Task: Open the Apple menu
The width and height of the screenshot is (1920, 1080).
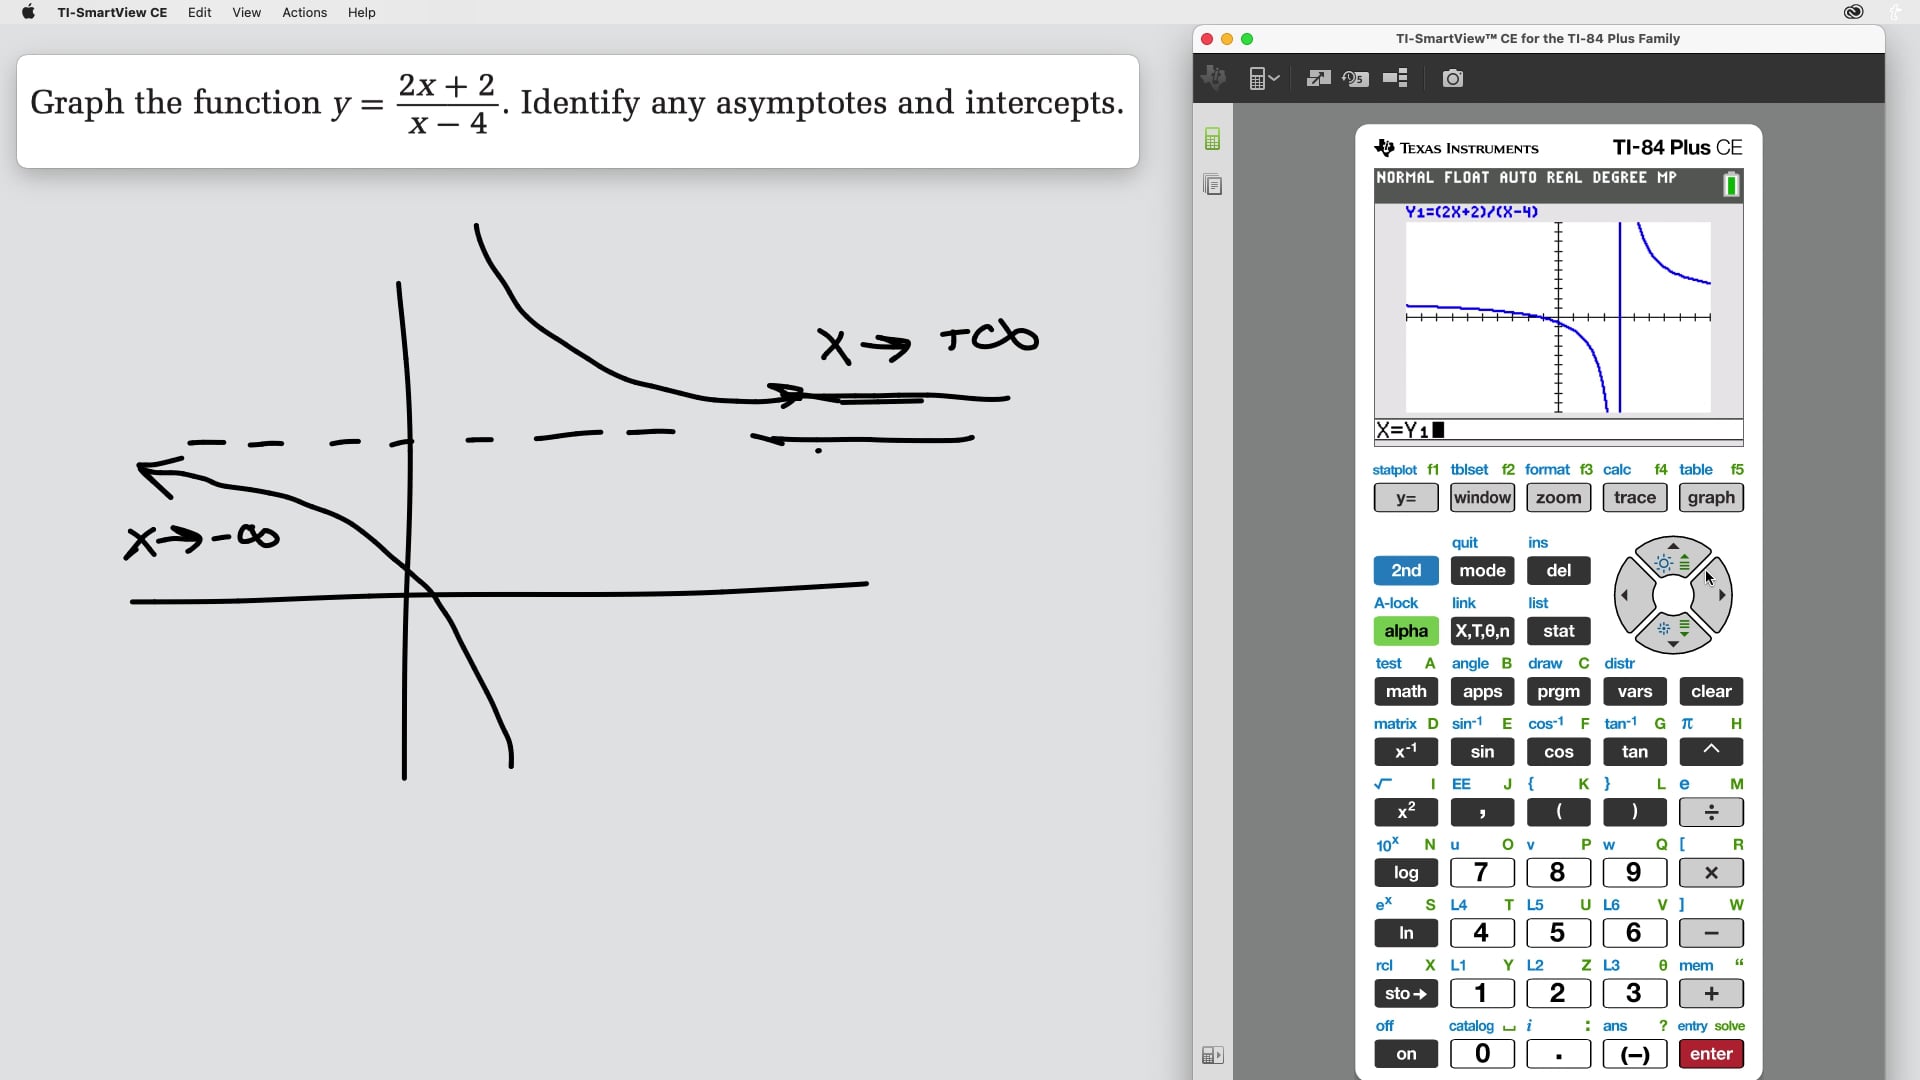Action: coord(28,12)
